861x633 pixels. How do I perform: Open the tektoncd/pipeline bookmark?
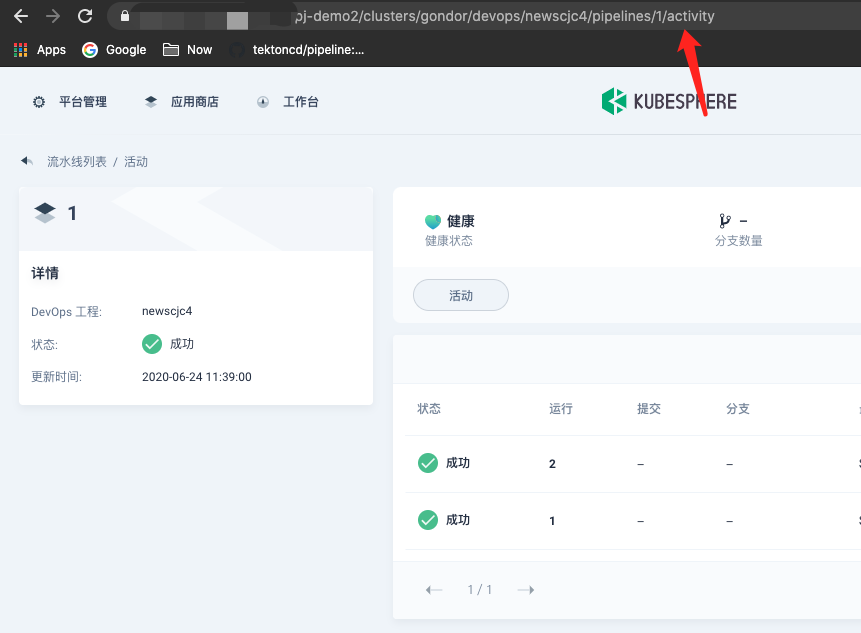[x=297, y=50]
